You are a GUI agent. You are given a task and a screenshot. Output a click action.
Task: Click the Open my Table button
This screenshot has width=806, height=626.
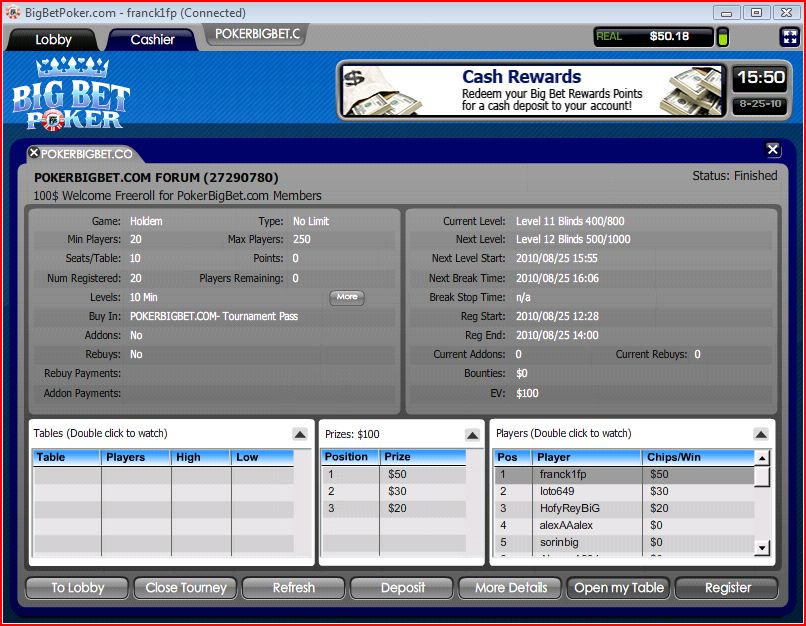click(618, 587)
